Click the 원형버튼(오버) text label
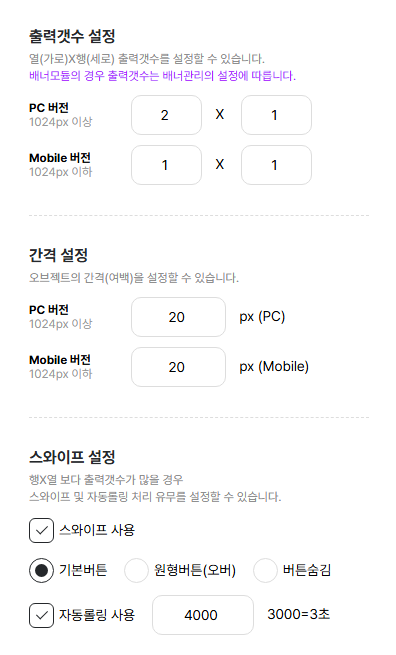This screenshot has width=396, height=655. [195, 570]
